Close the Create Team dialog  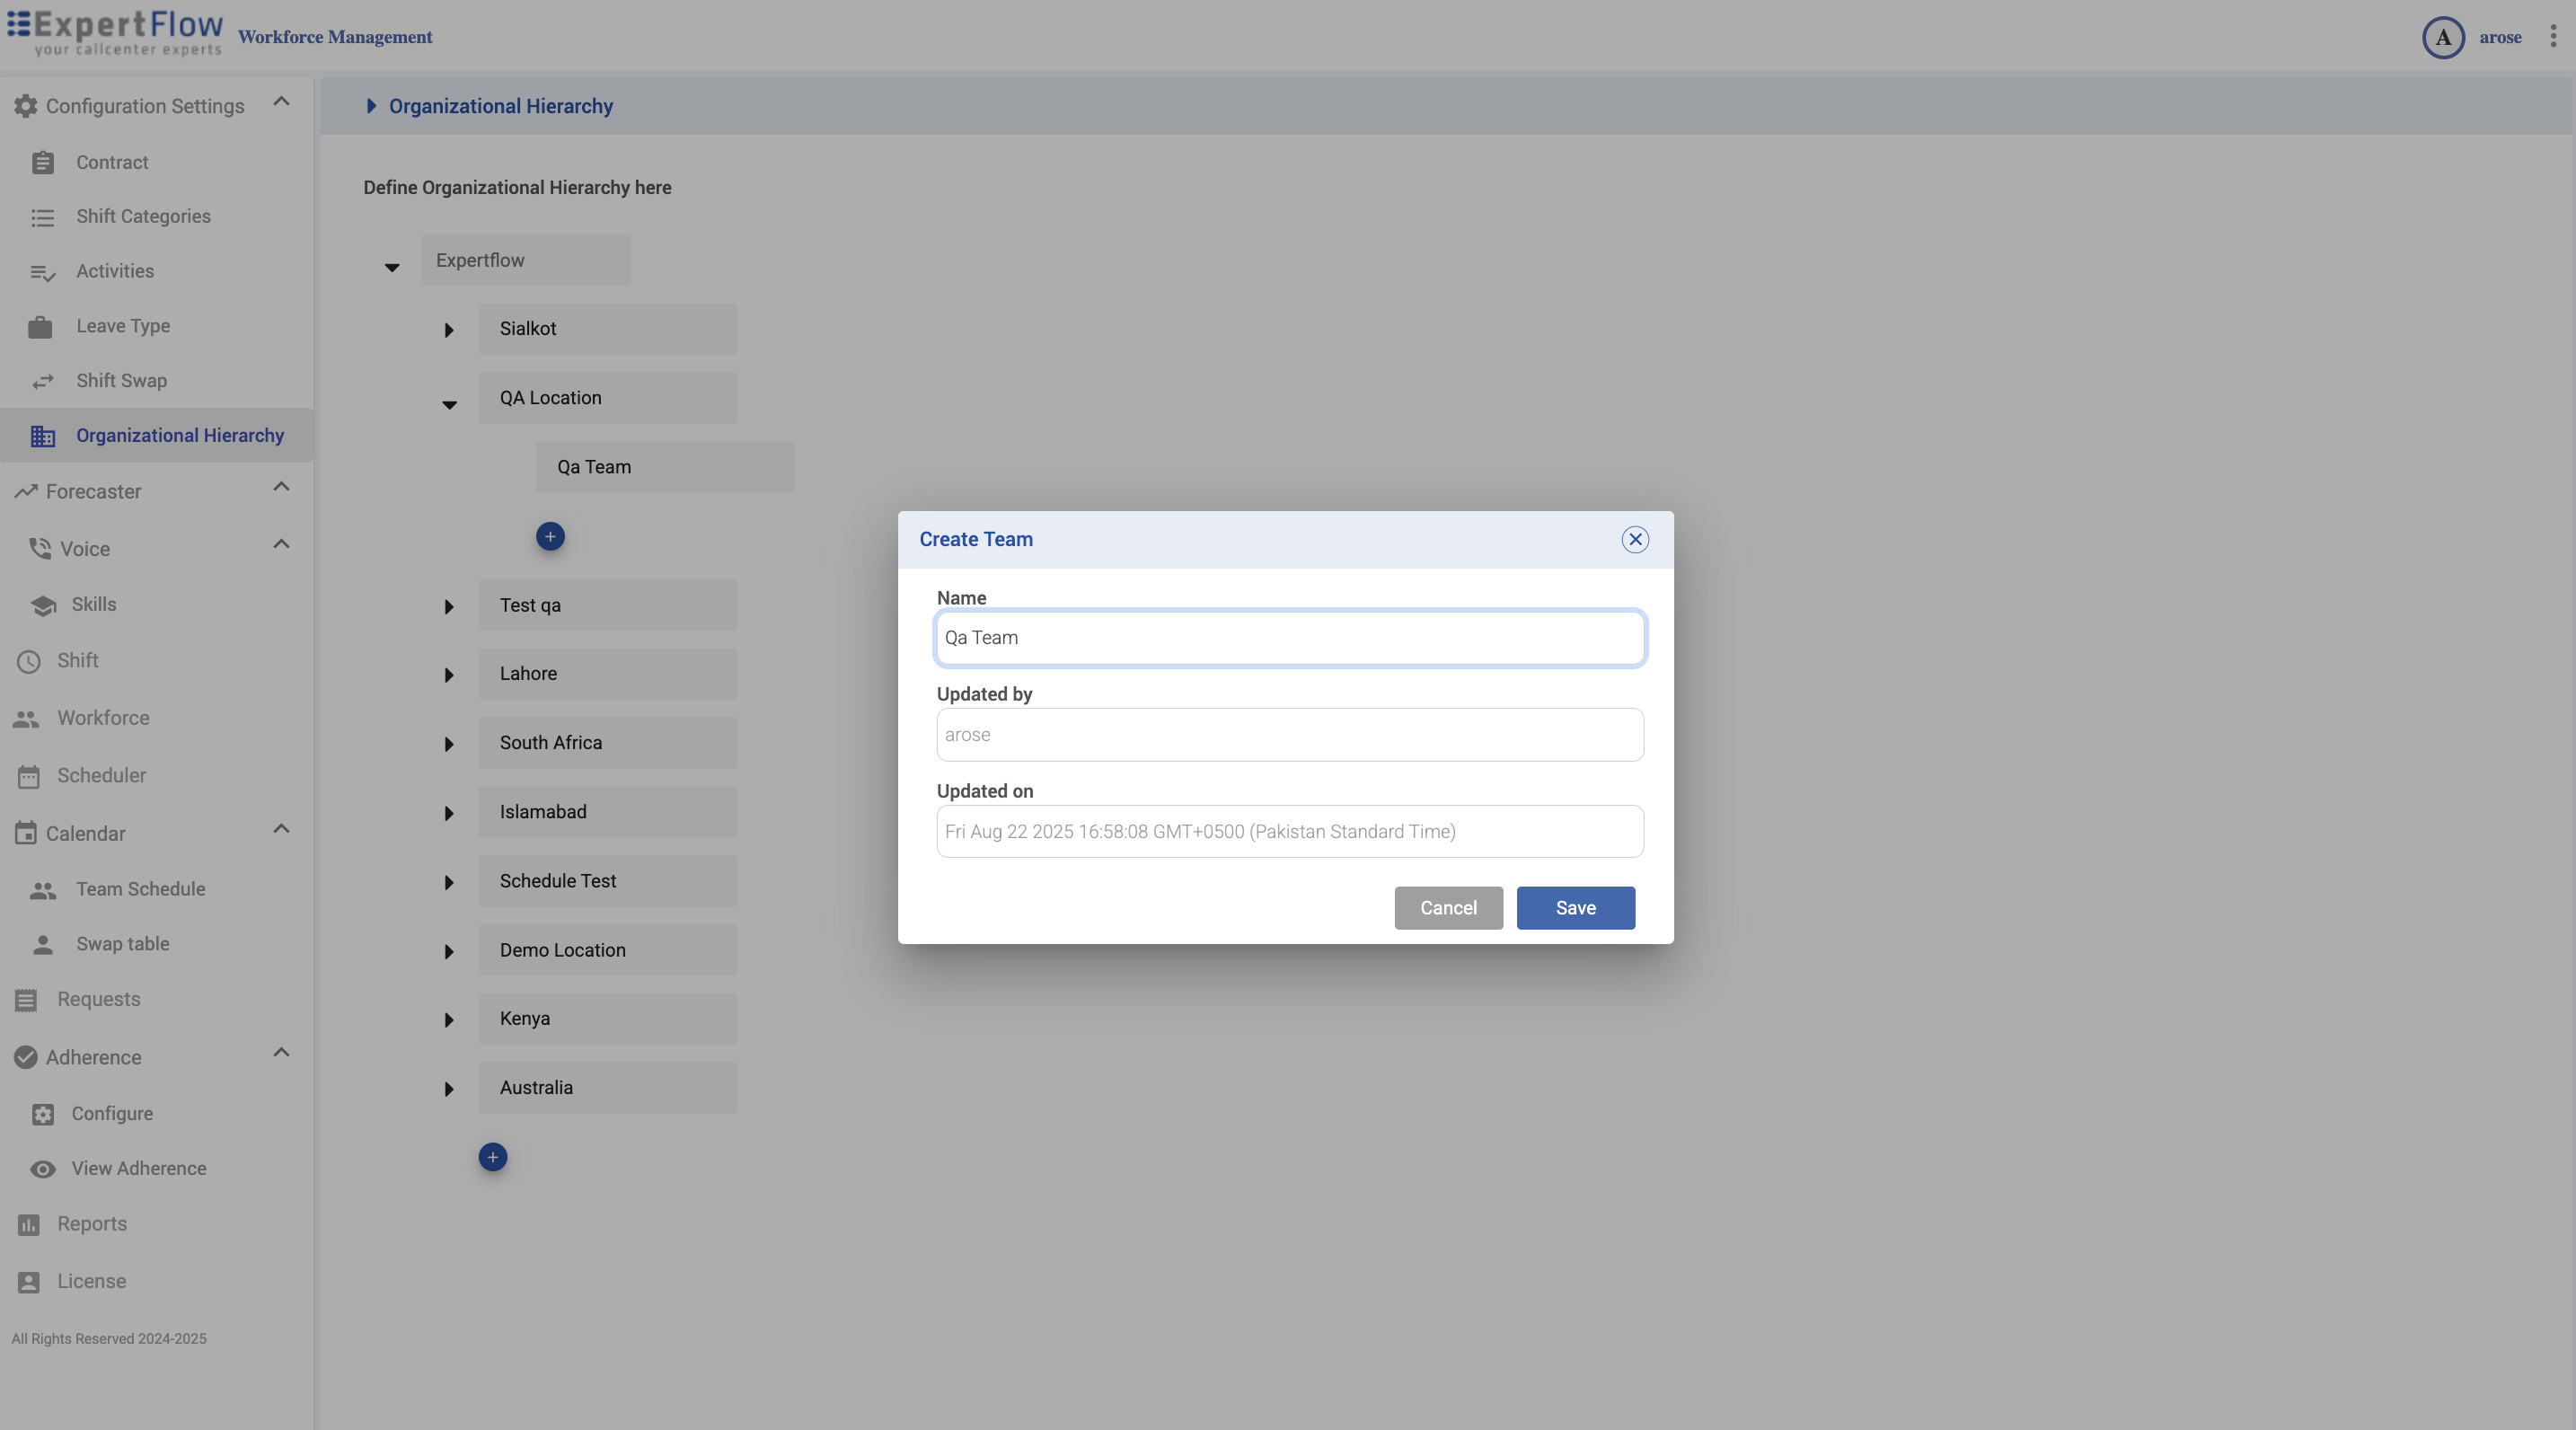[x=1635, y=540]
